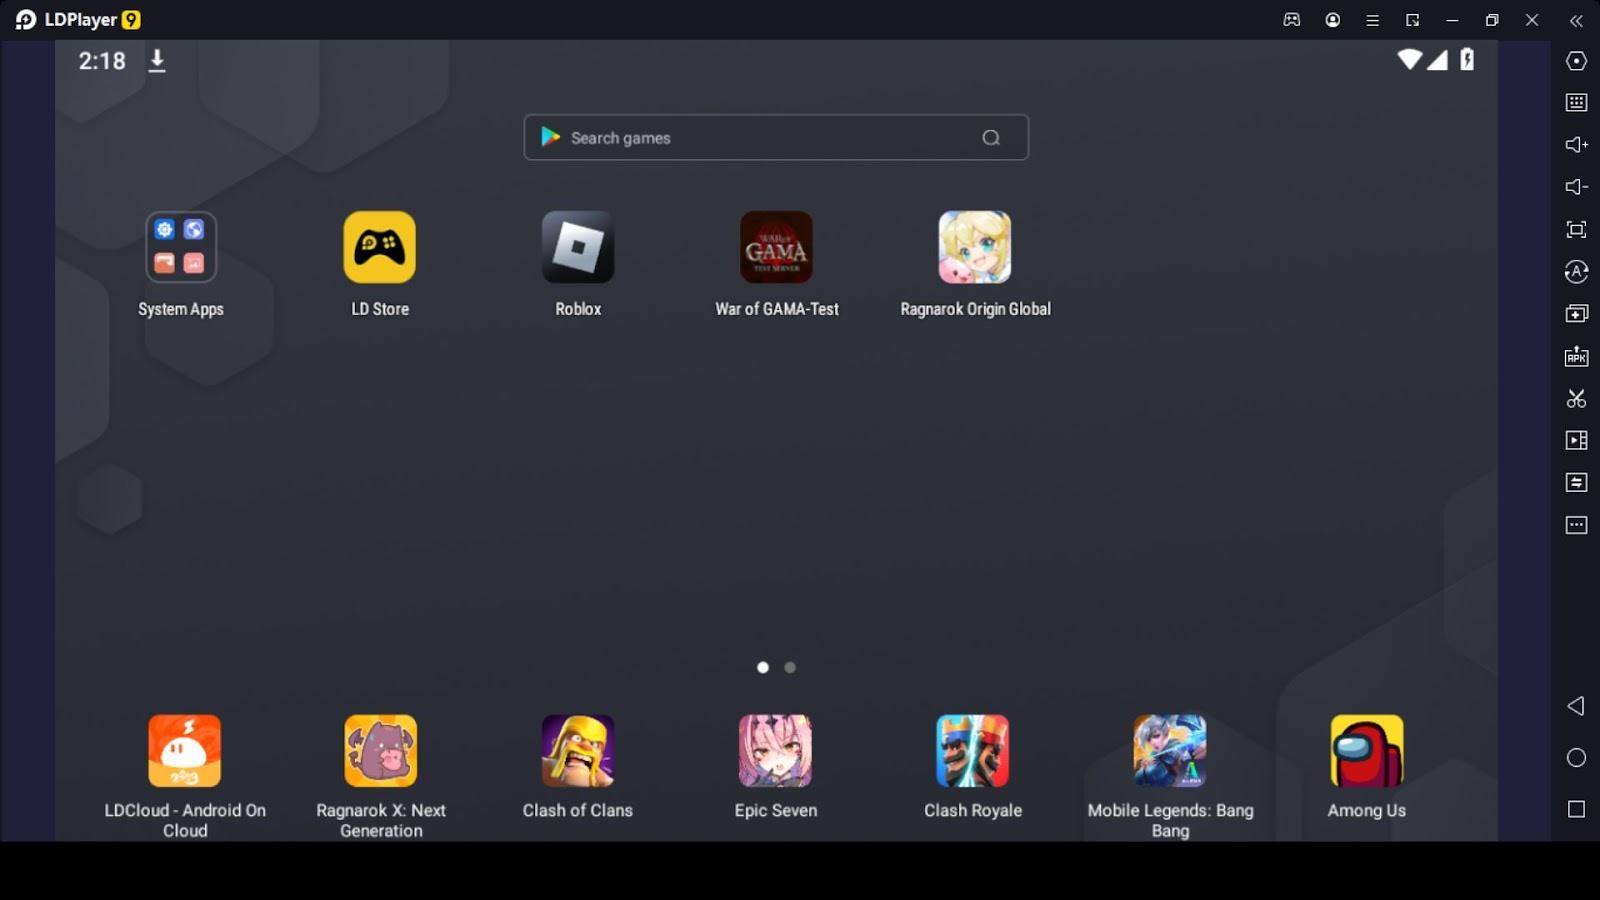Launch War of GAMA-Test
This screenshot has height=900, width=1600.
tap(776, 247)
